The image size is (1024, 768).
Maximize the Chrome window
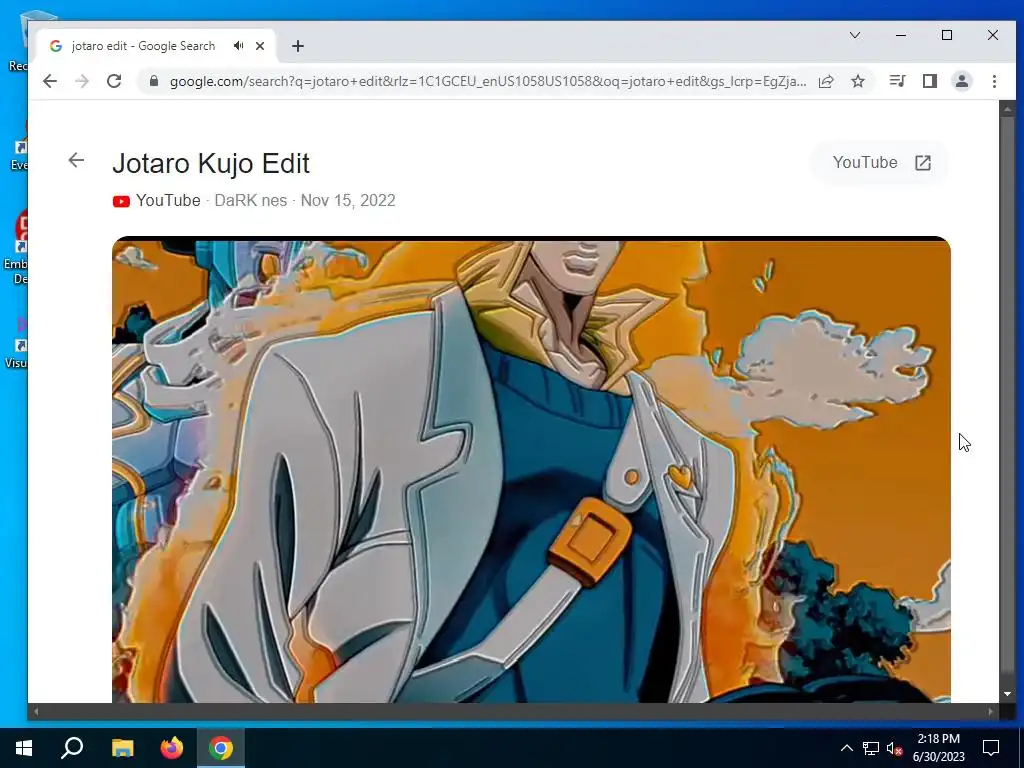coord(947,35)
